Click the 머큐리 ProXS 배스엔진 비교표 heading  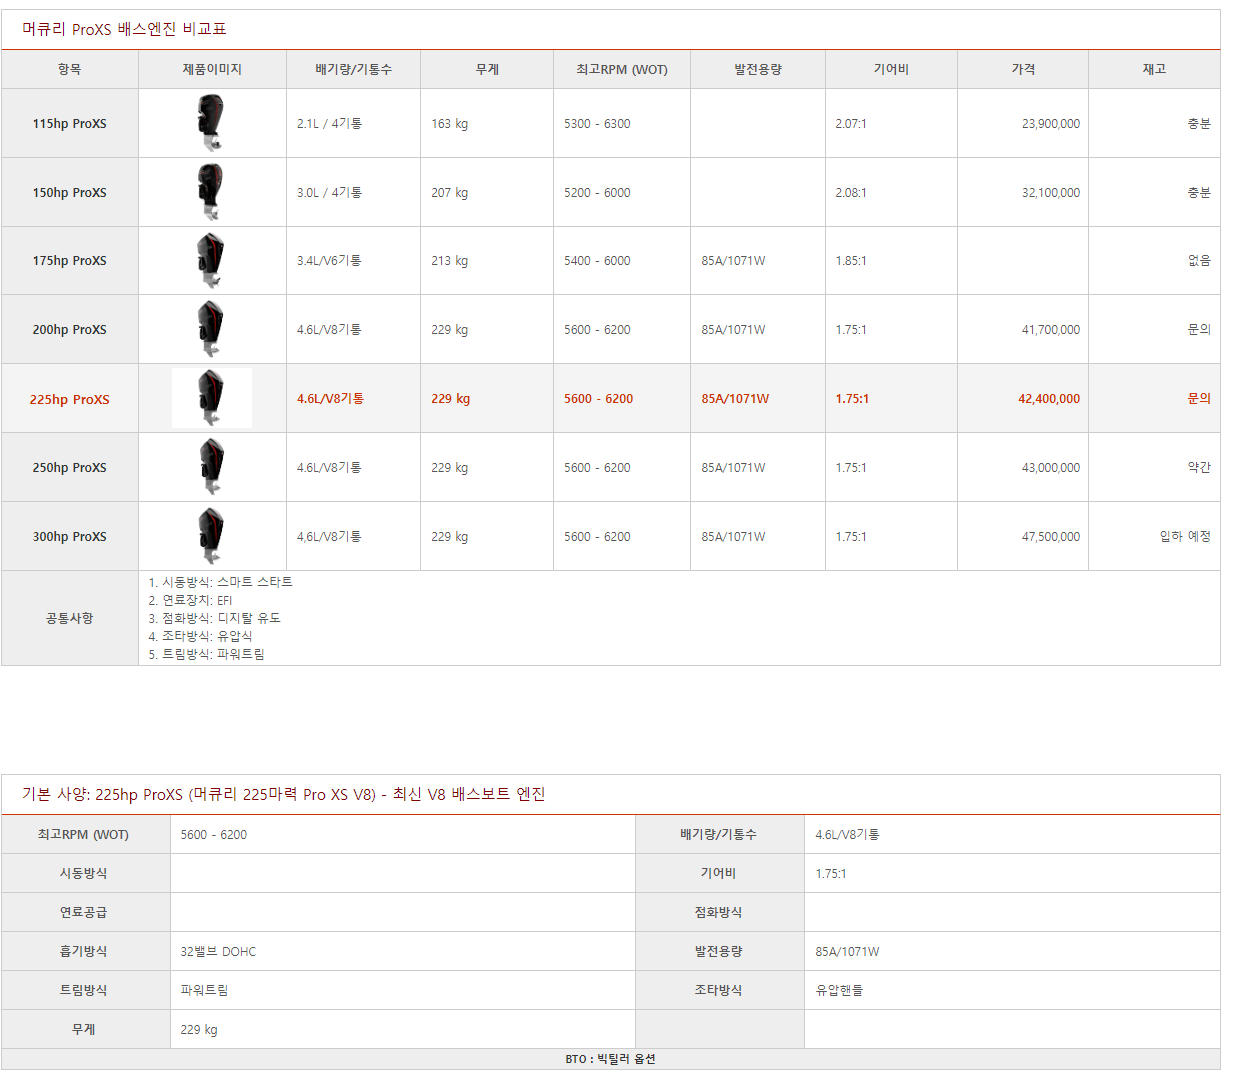point(124,29)
